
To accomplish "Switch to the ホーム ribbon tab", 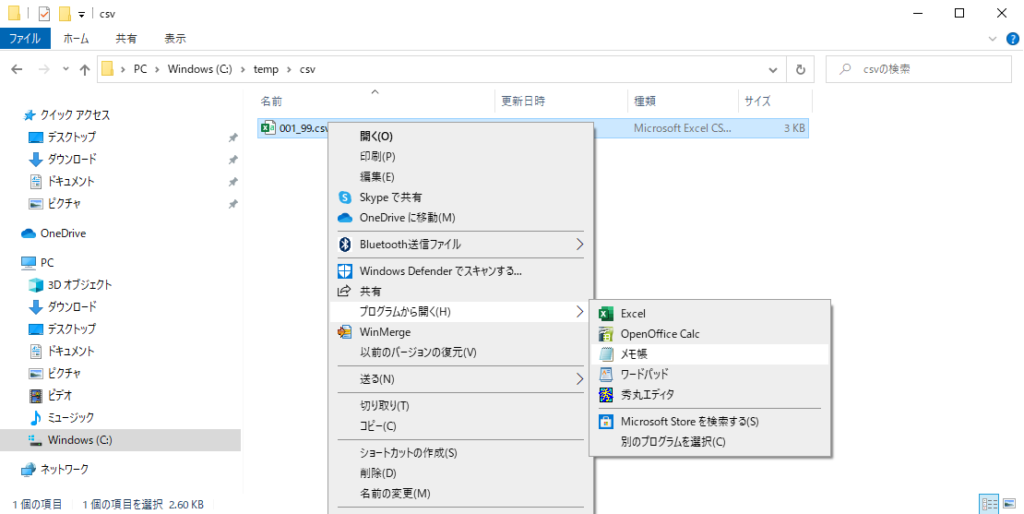I will 76,39.
